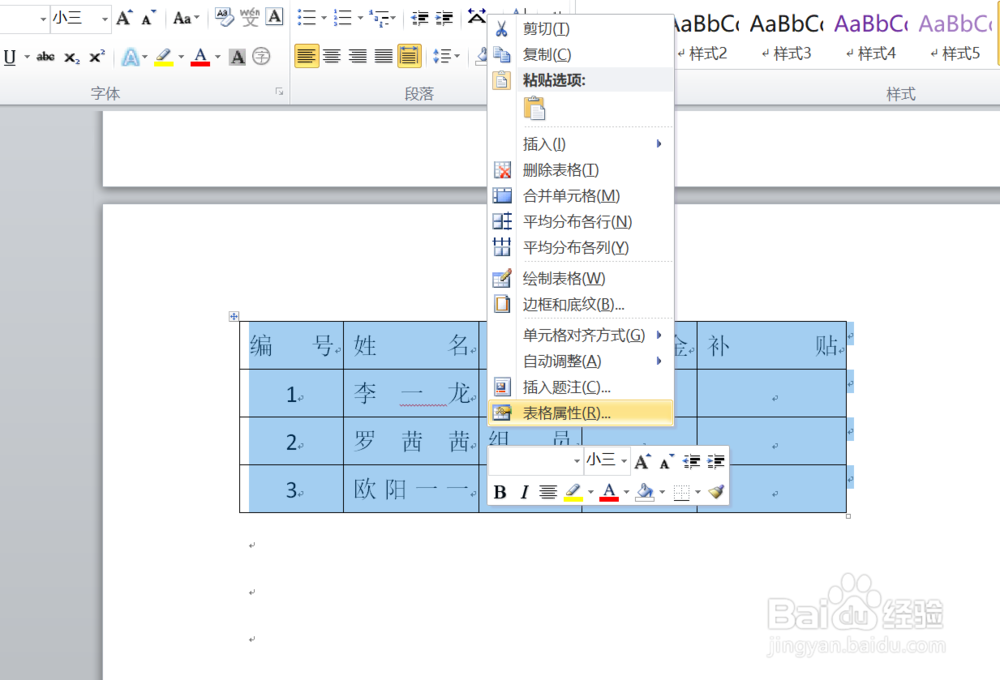Toggle subscript in the ribbon

[72, 57]
